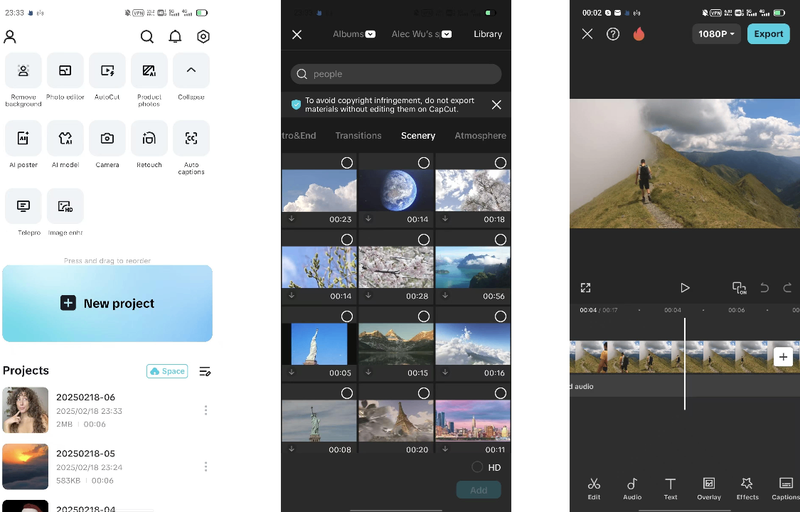Viewport: 800px width, 512px height.
Task: Open options menu for project 20250218-06
Action: (x=206, y=410)
